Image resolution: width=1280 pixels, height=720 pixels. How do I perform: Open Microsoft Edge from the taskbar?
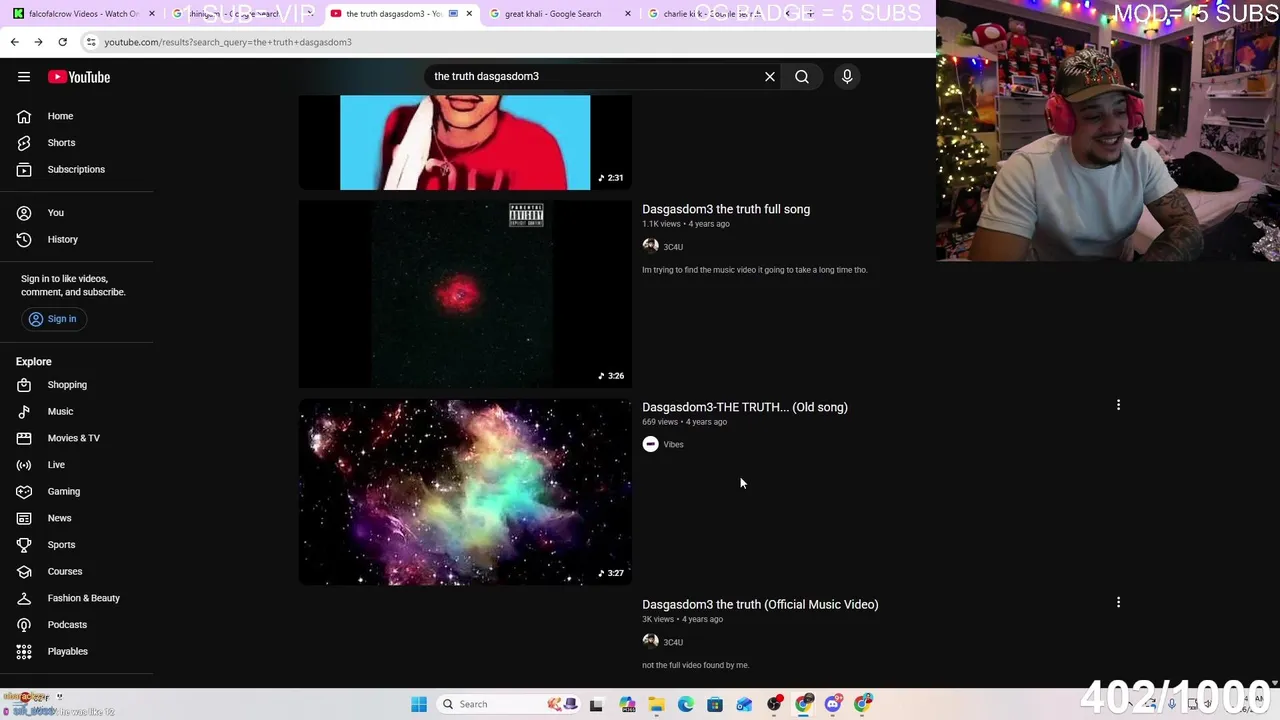(686, 704)
